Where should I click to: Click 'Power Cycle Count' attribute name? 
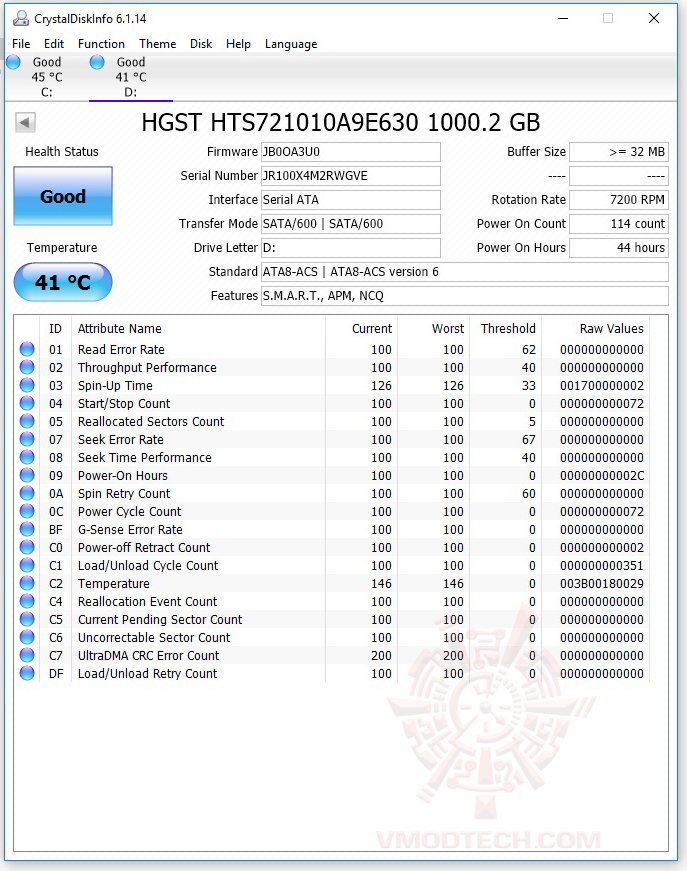(x=129, y=512)
